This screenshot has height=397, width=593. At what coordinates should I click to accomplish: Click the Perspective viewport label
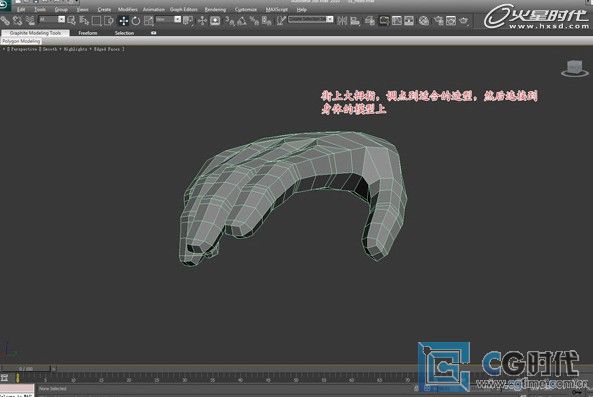tap(24, 49)
